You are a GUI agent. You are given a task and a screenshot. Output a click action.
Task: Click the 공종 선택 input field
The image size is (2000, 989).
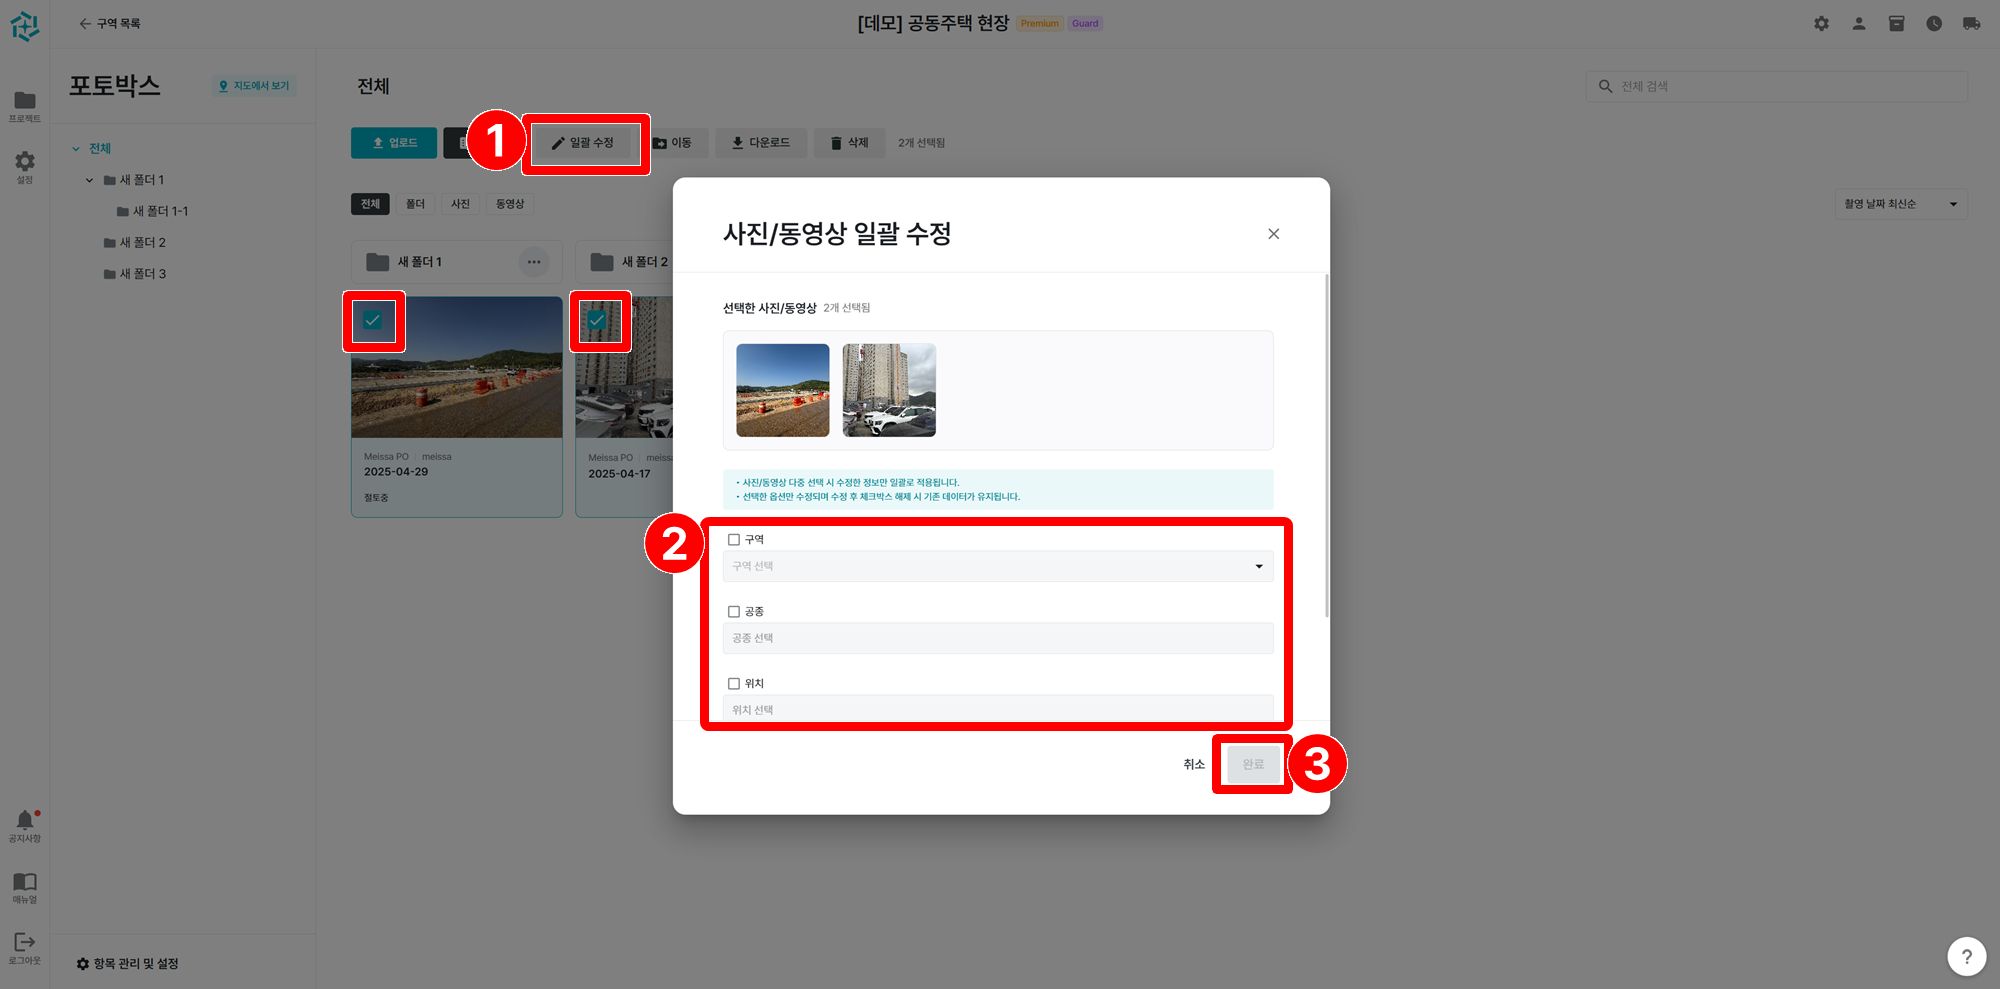click(997, 639)
